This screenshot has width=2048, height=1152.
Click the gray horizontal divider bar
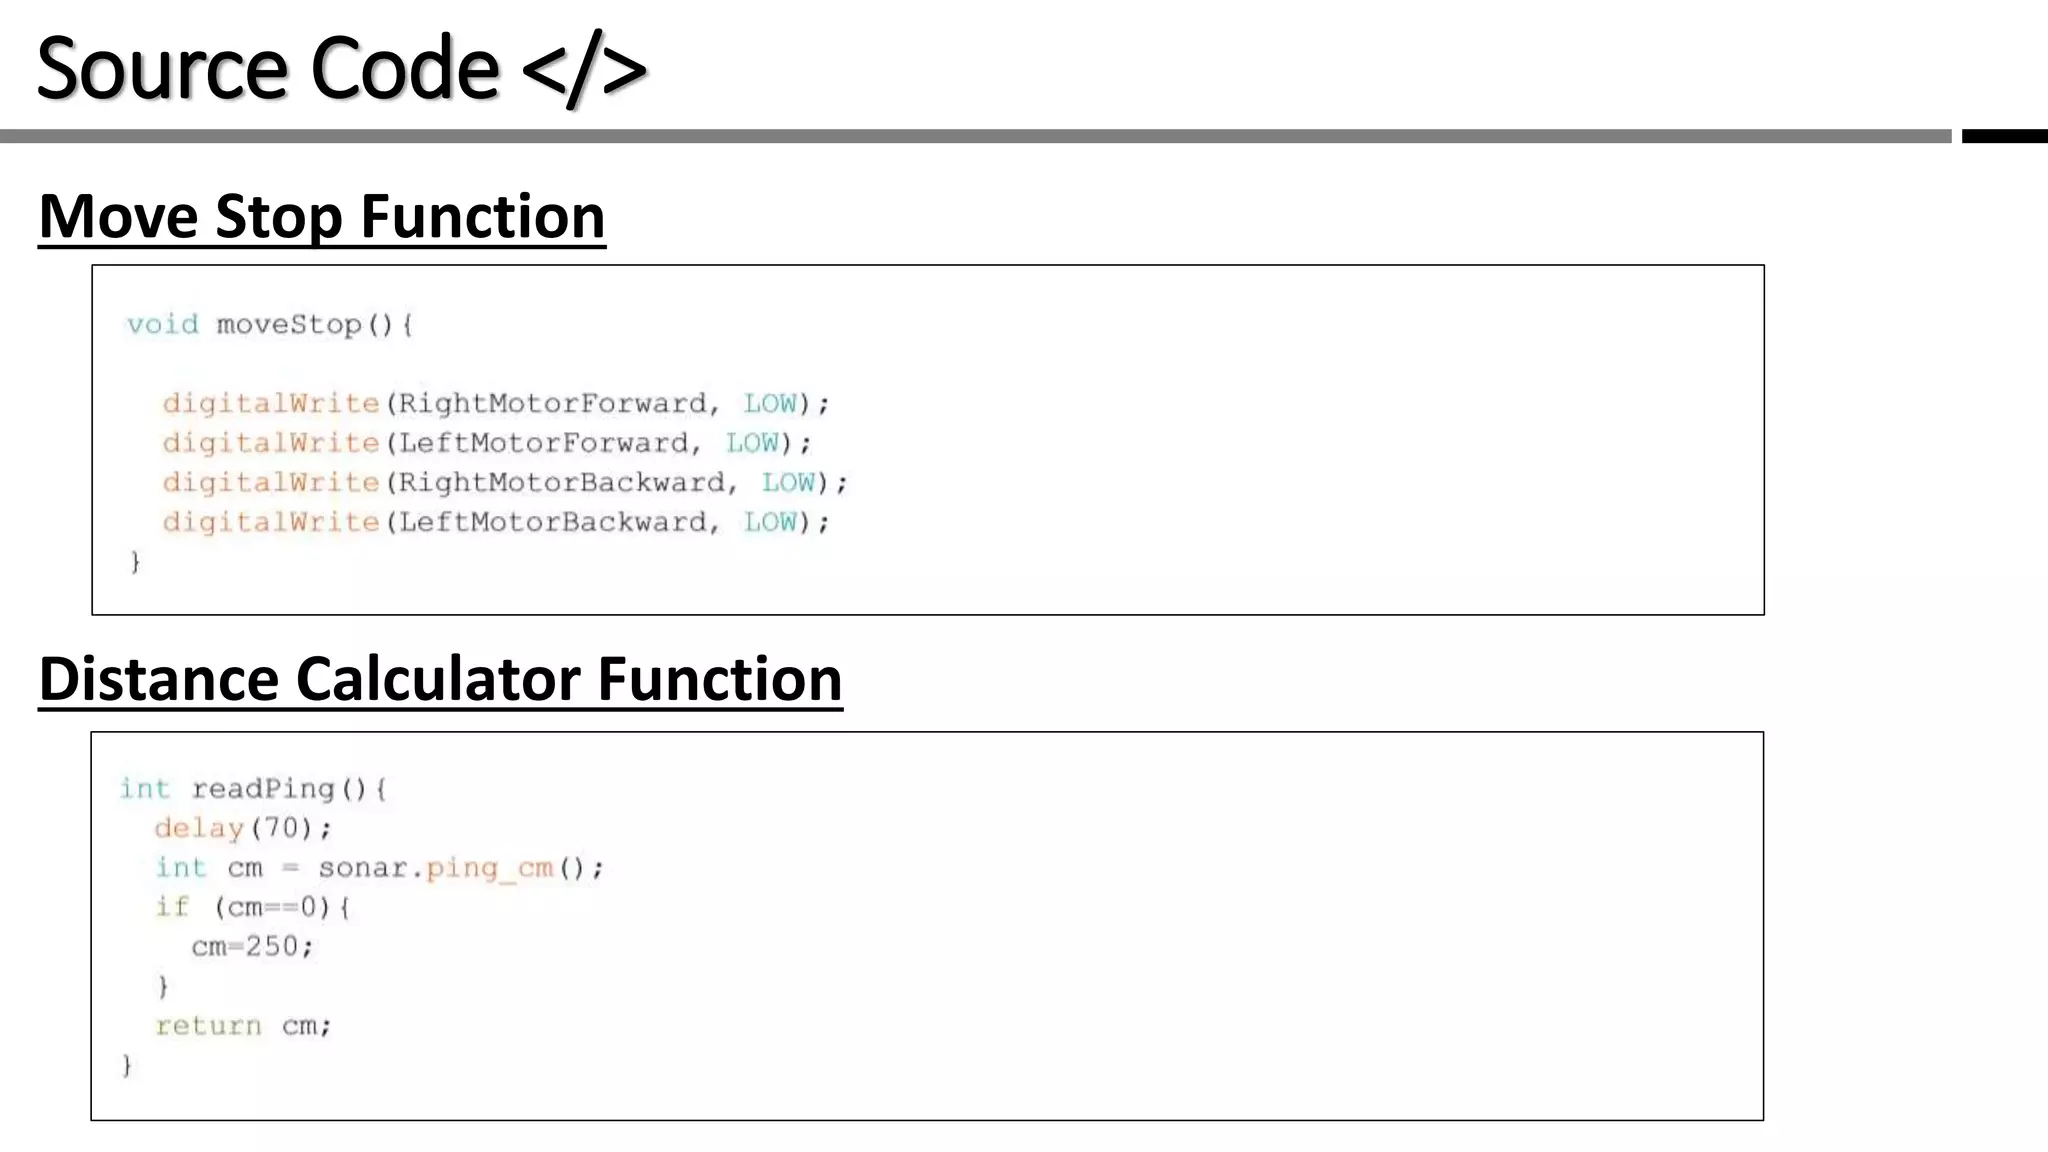[975, 136]
